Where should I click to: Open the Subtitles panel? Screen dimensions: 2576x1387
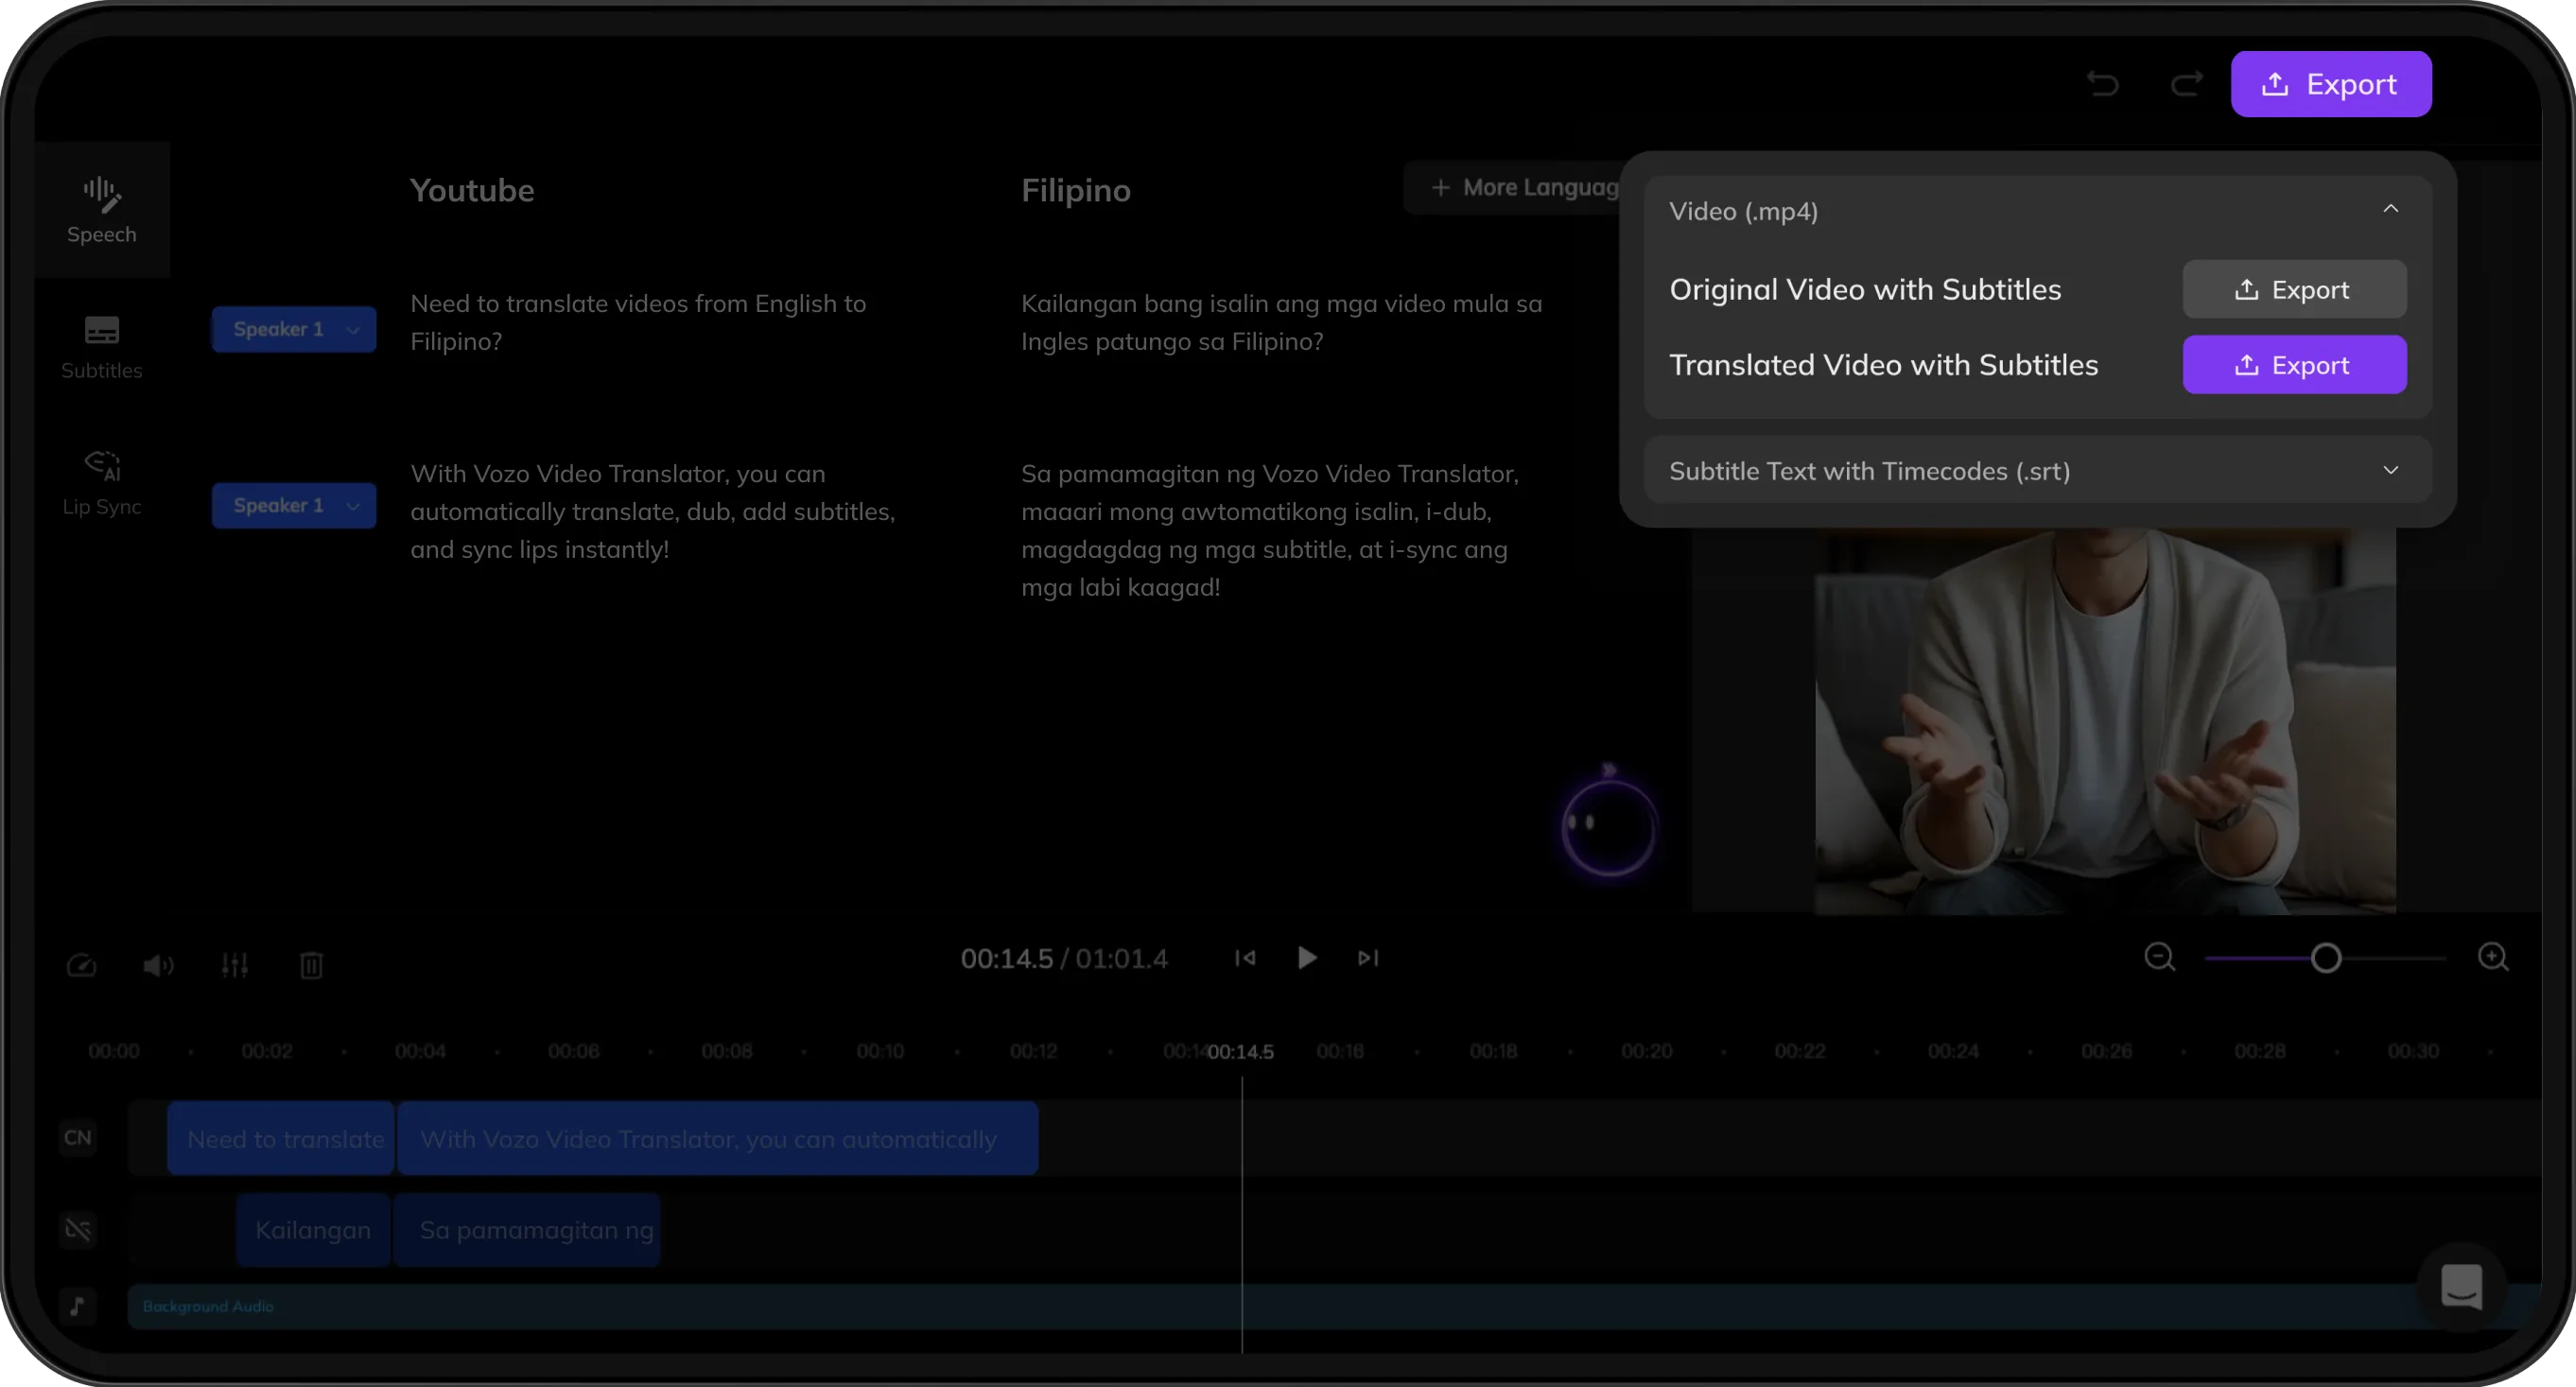pos(101,347)
